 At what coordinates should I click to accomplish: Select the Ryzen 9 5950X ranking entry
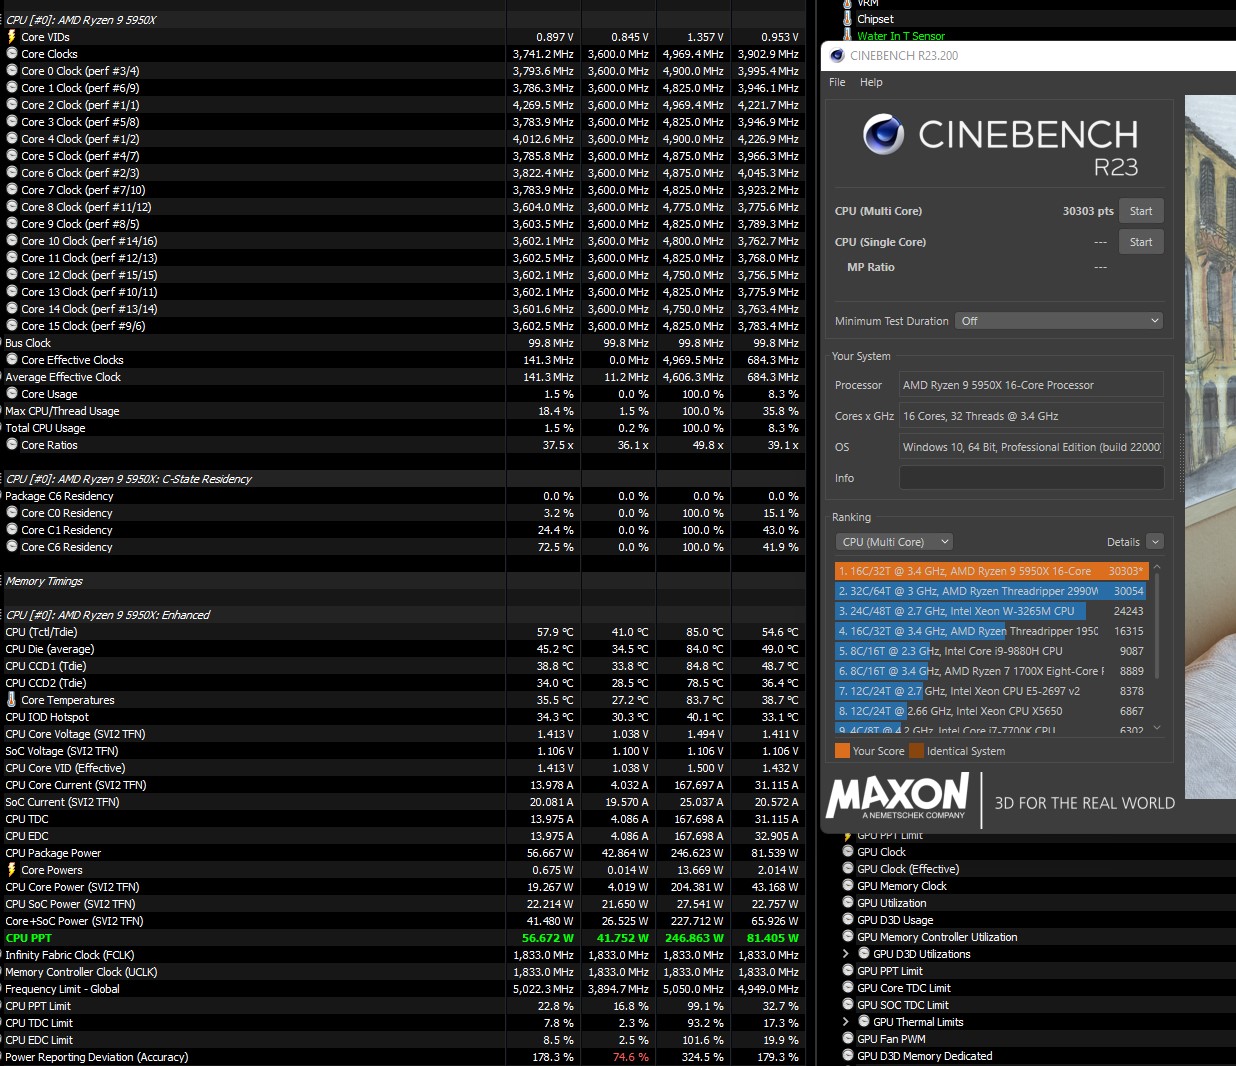click(990, 571)
